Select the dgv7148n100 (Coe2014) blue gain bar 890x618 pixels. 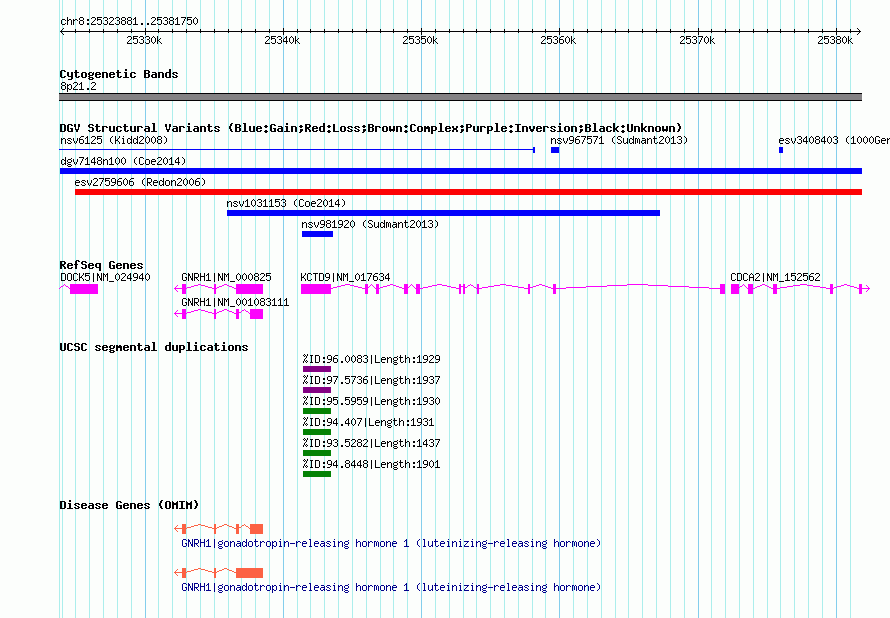[x=461, y=171]
